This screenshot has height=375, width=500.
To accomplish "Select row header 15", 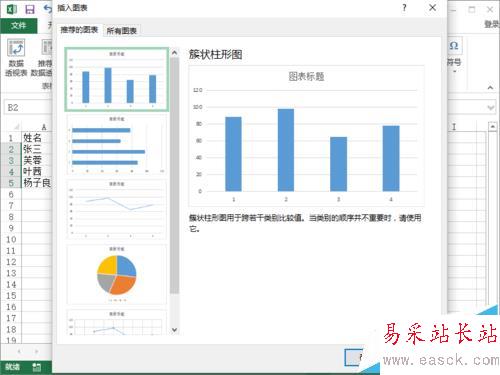I will 11,296.
